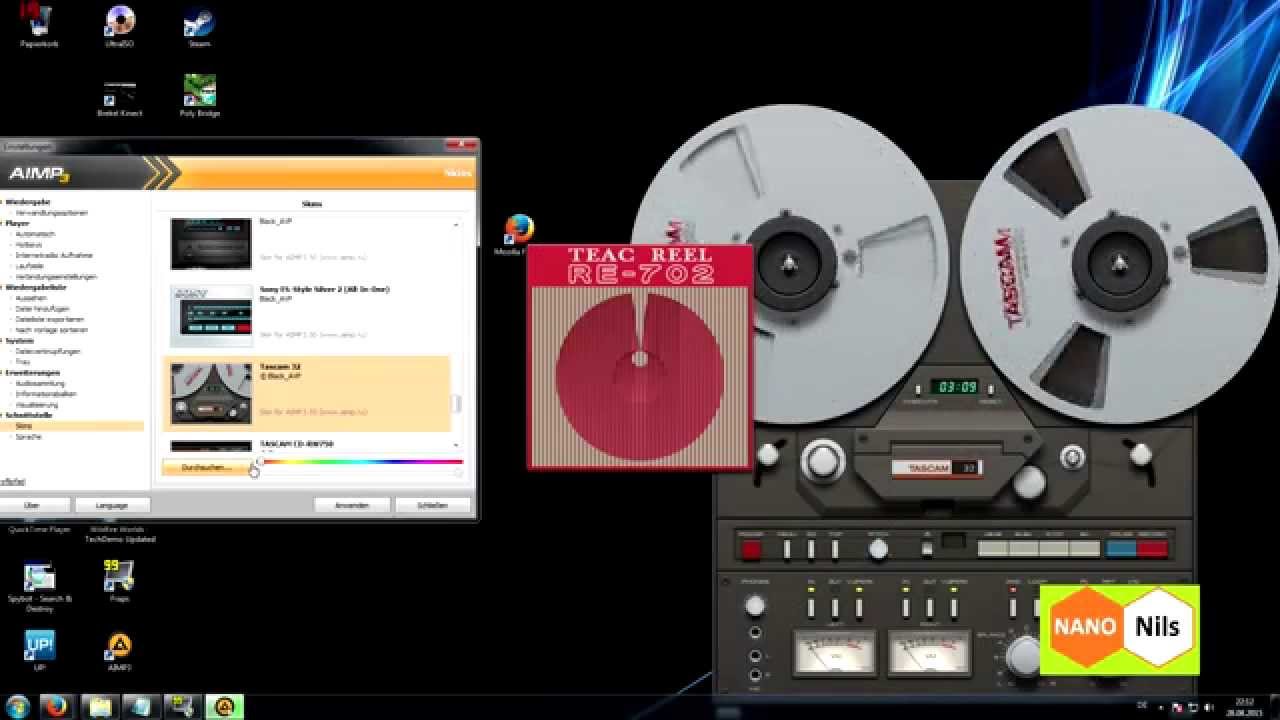Viewport: 1280px width, 720px height.
Task: Open the Windows Start menu
Action: click(17, 706)
